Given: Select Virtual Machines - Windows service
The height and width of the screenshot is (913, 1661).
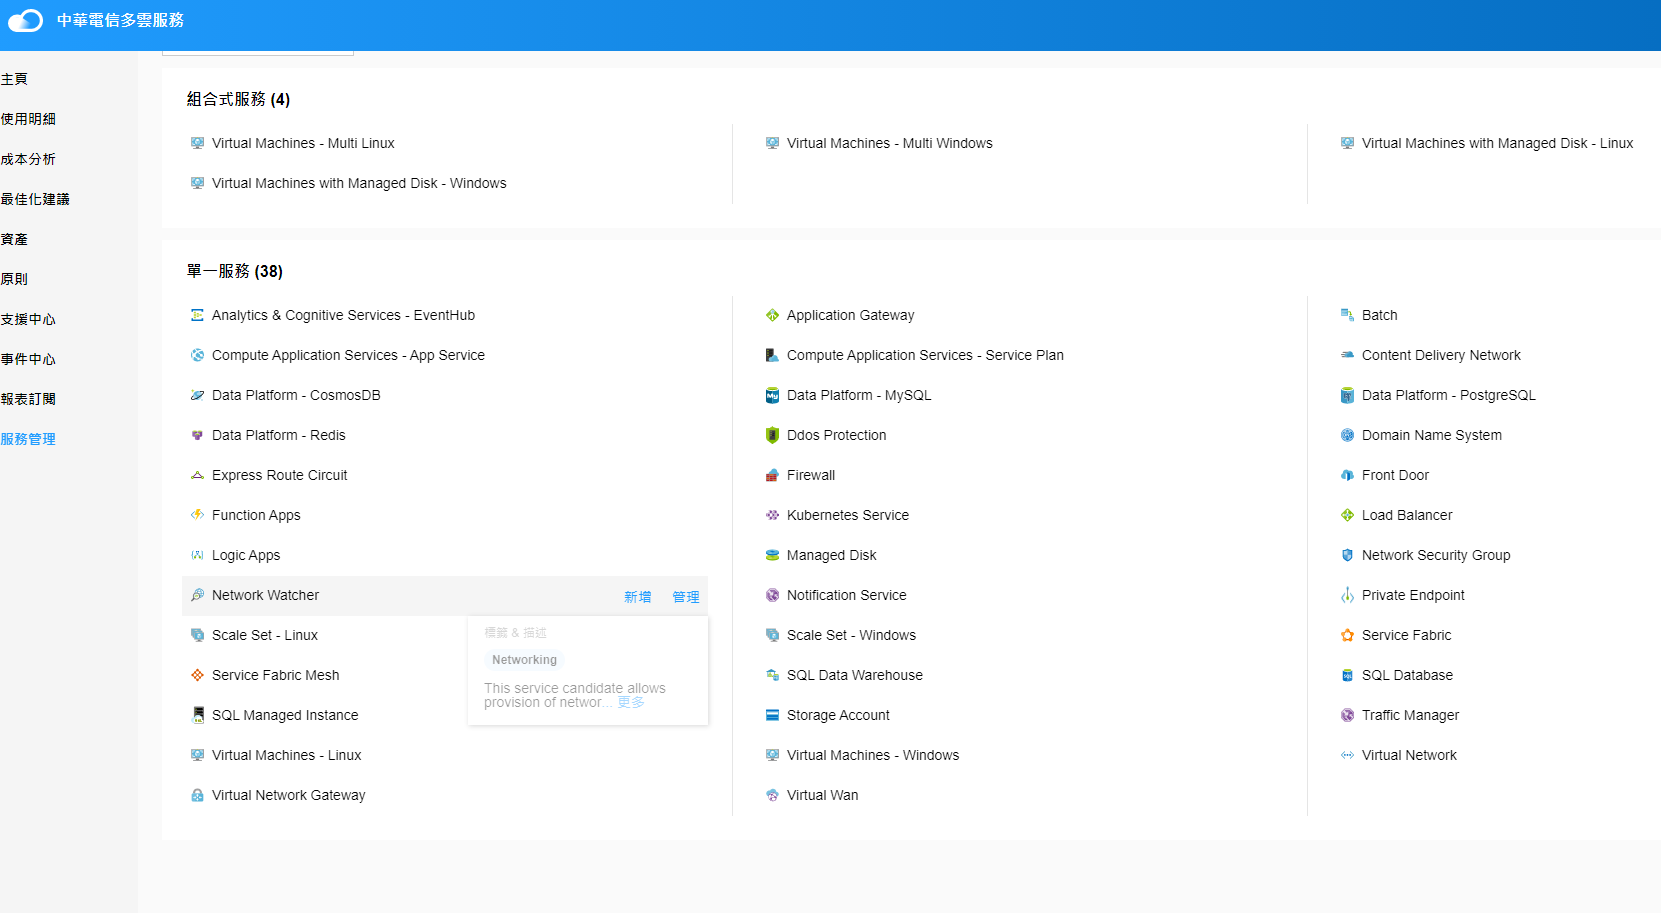Looking at the screenshot, I should (x=873, y=755).
